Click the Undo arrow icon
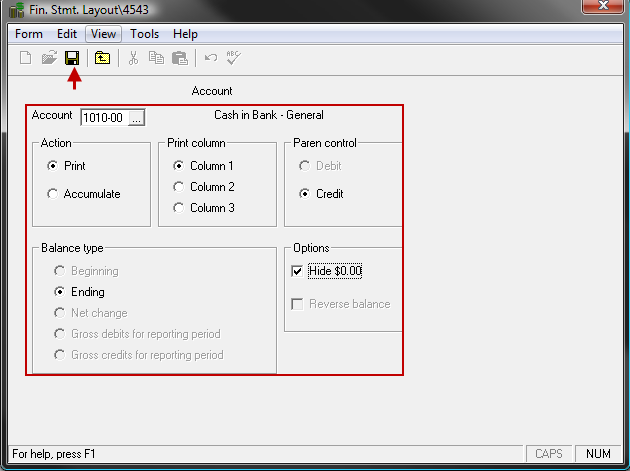 [x=211, y=58]
